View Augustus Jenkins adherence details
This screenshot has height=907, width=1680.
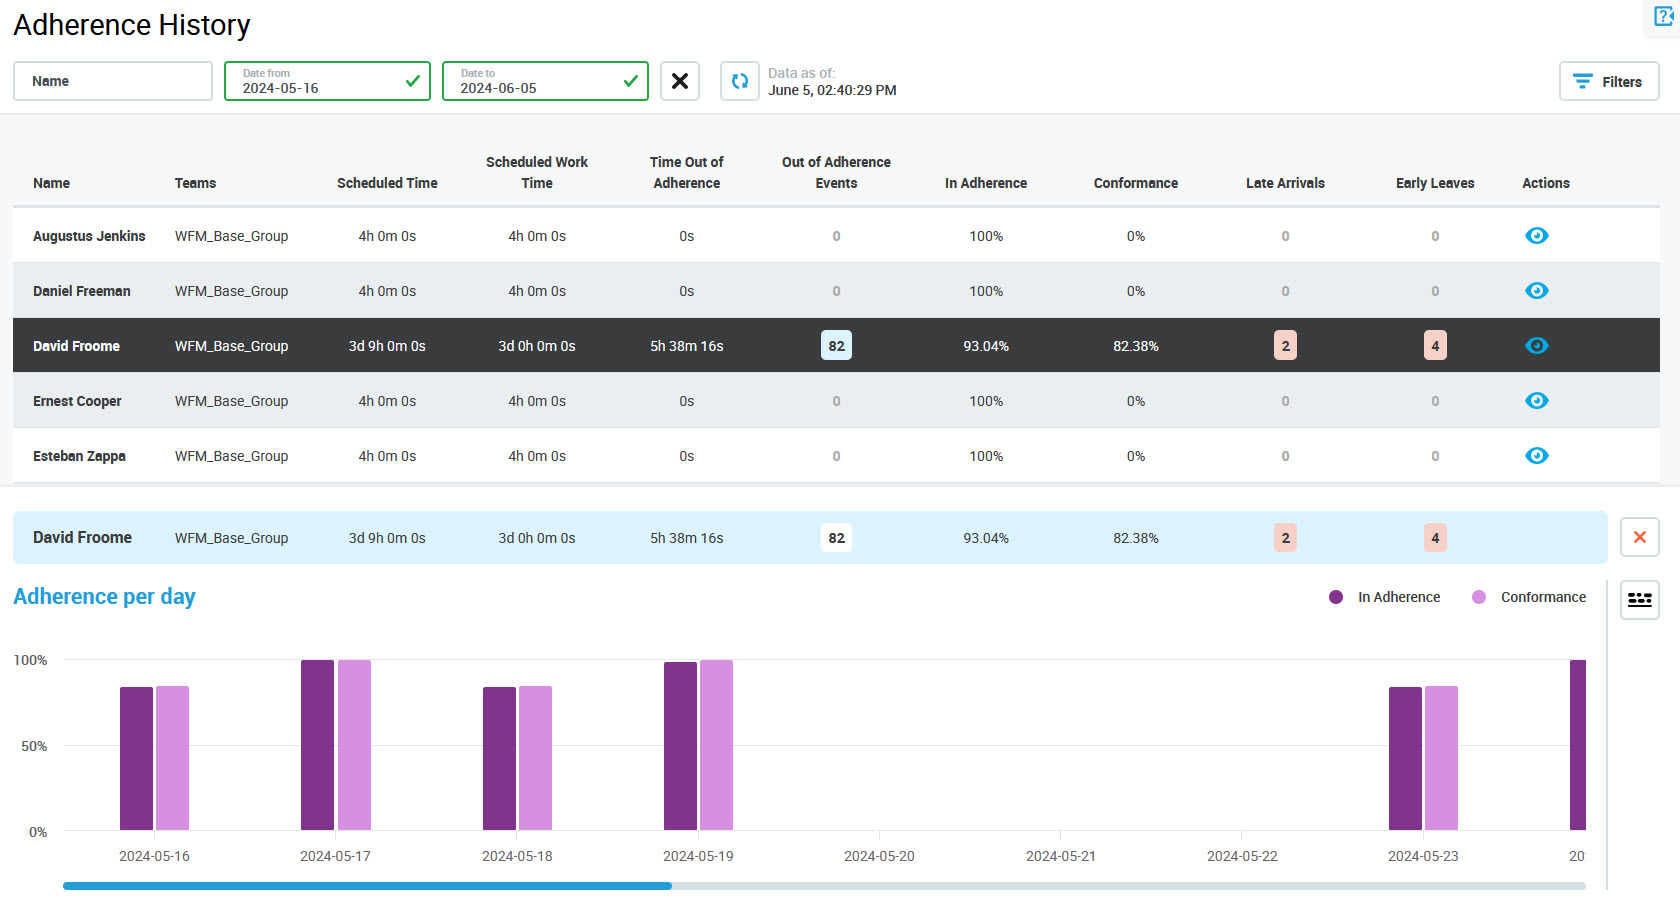point(1536,236)
